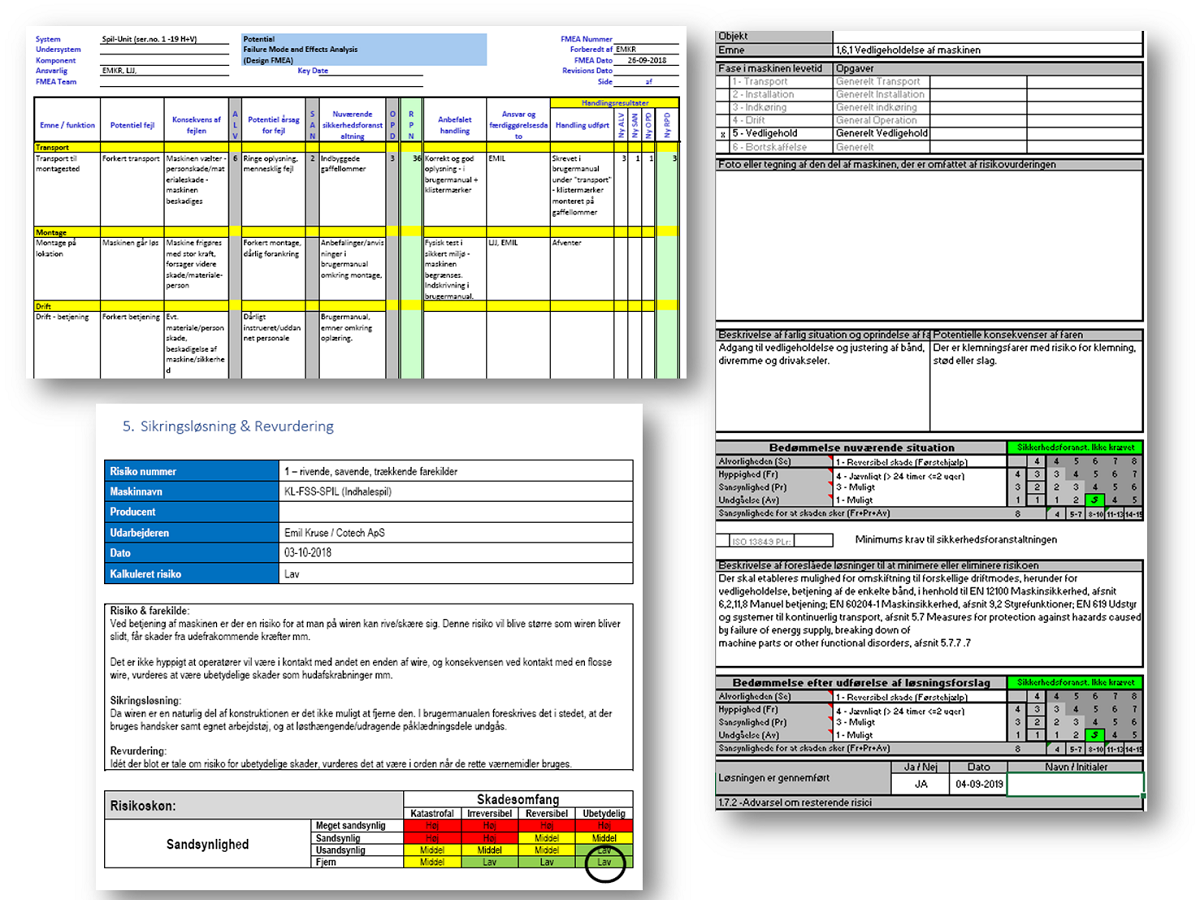Tick the phase cell next to 4 - Drift
The image size is (1200, 900).
(723, 120)
